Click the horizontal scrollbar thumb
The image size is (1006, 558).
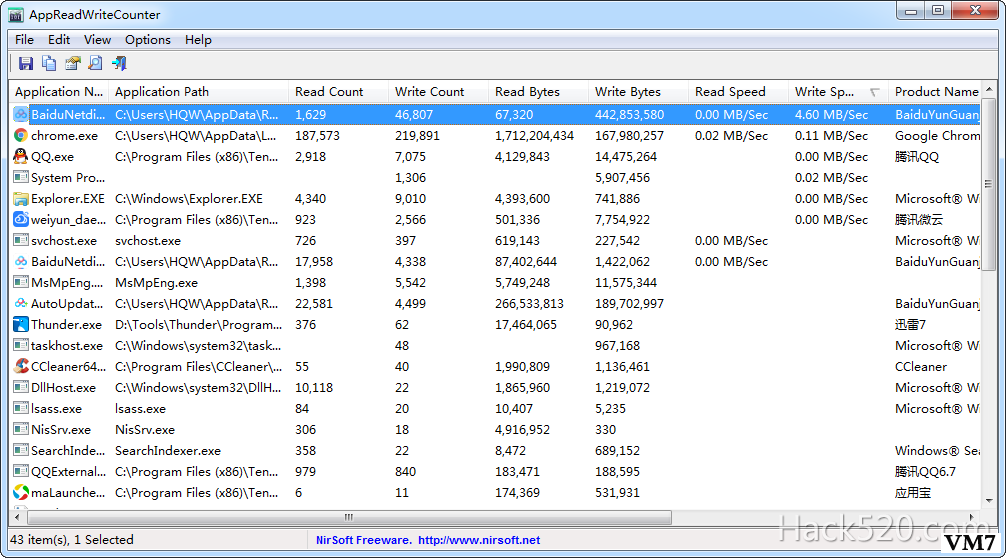pyautogui.click(x=349, y=517)
